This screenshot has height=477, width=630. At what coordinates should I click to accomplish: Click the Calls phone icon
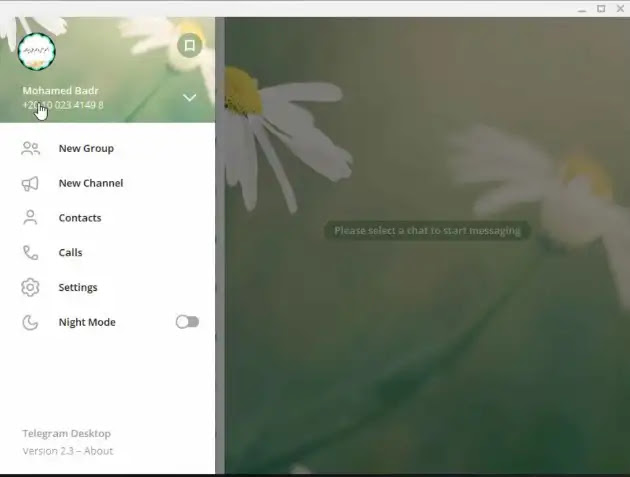[x=31, y=253]
